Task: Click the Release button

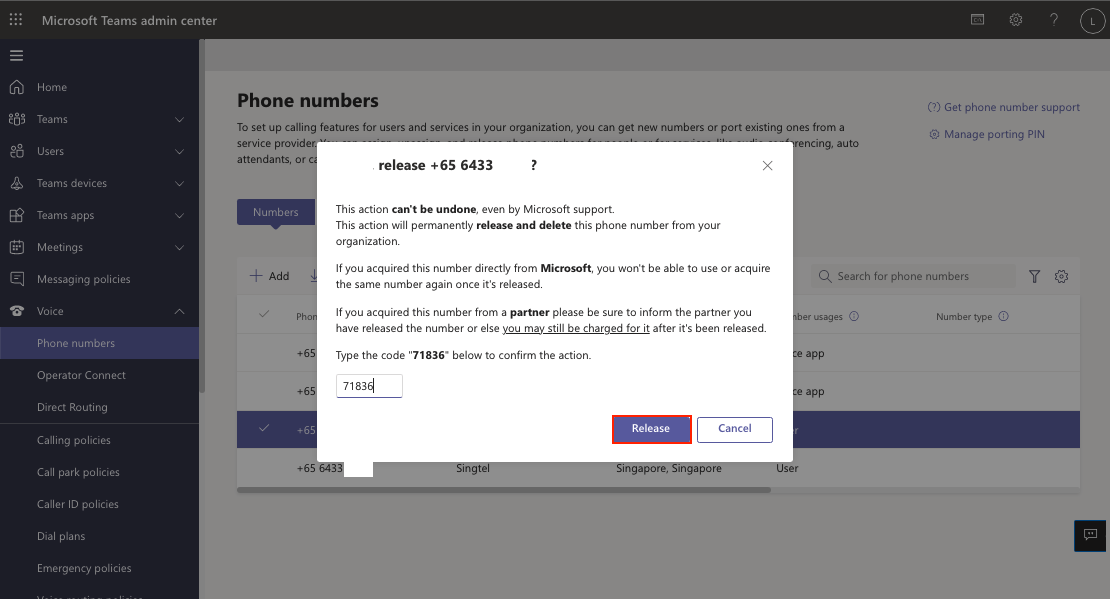Action: coord(651,429)
